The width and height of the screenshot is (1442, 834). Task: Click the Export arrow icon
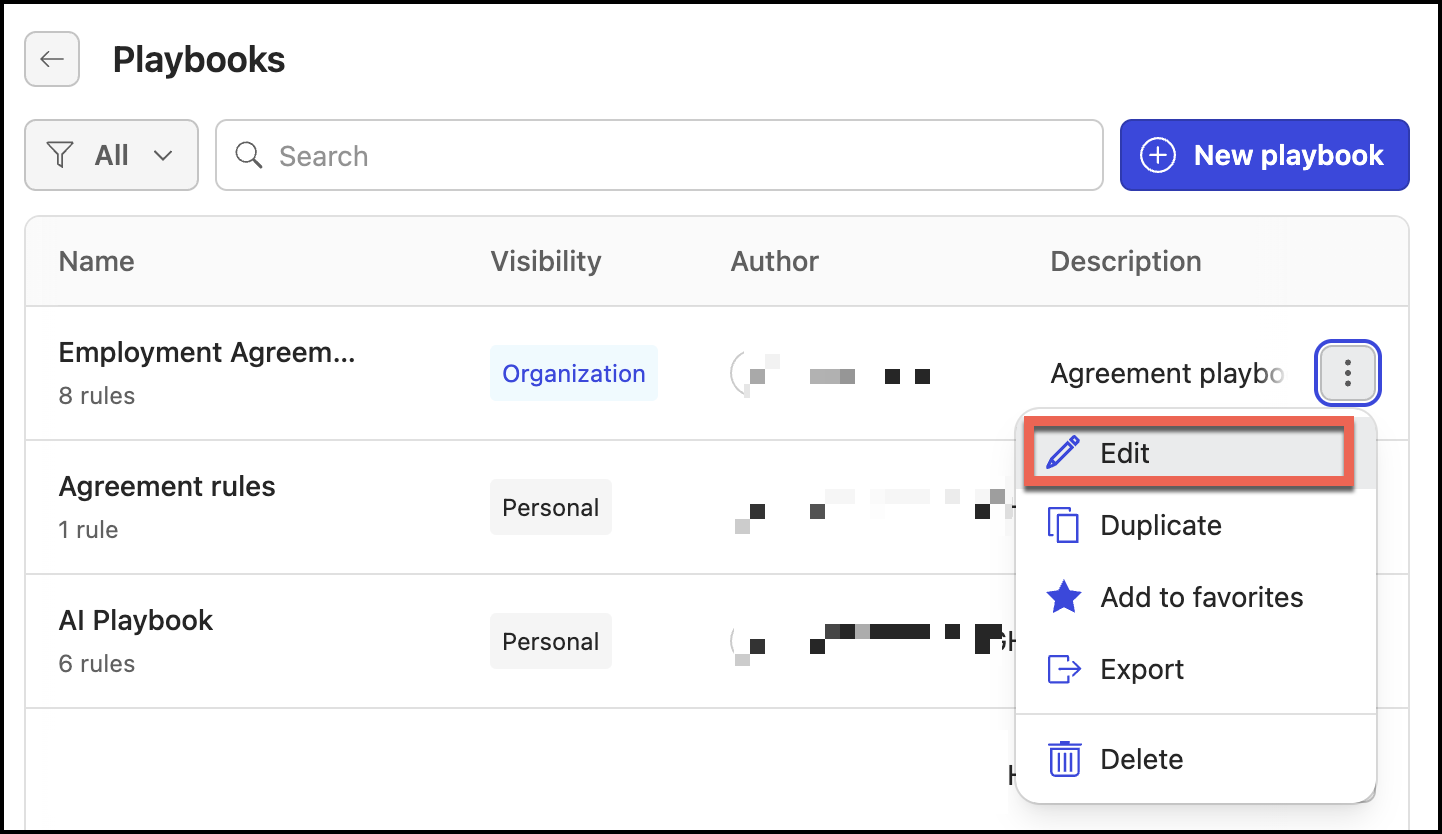pos(1063,669)
